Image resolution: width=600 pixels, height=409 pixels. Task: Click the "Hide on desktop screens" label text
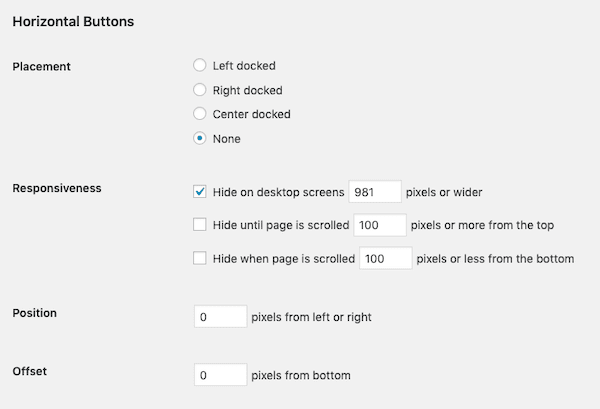(x=279, y=192)
